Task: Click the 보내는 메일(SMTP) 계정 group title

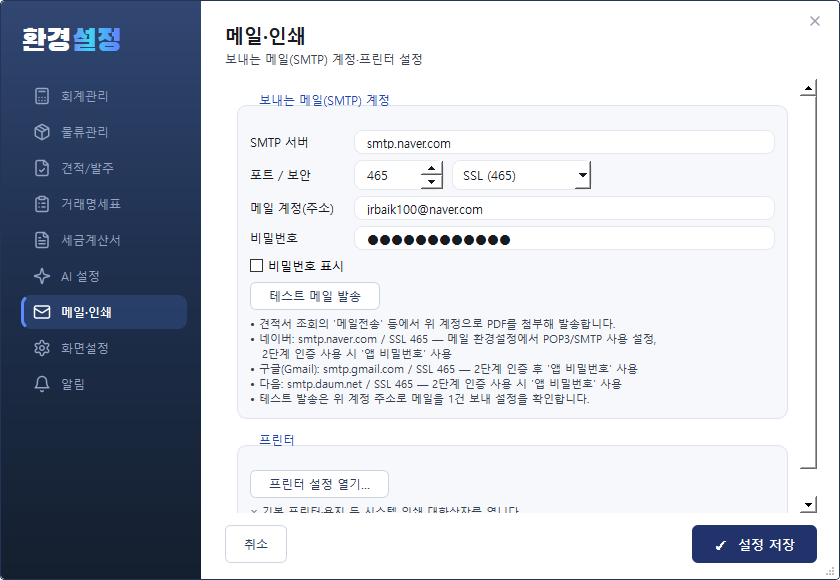Action: point(324,100)
